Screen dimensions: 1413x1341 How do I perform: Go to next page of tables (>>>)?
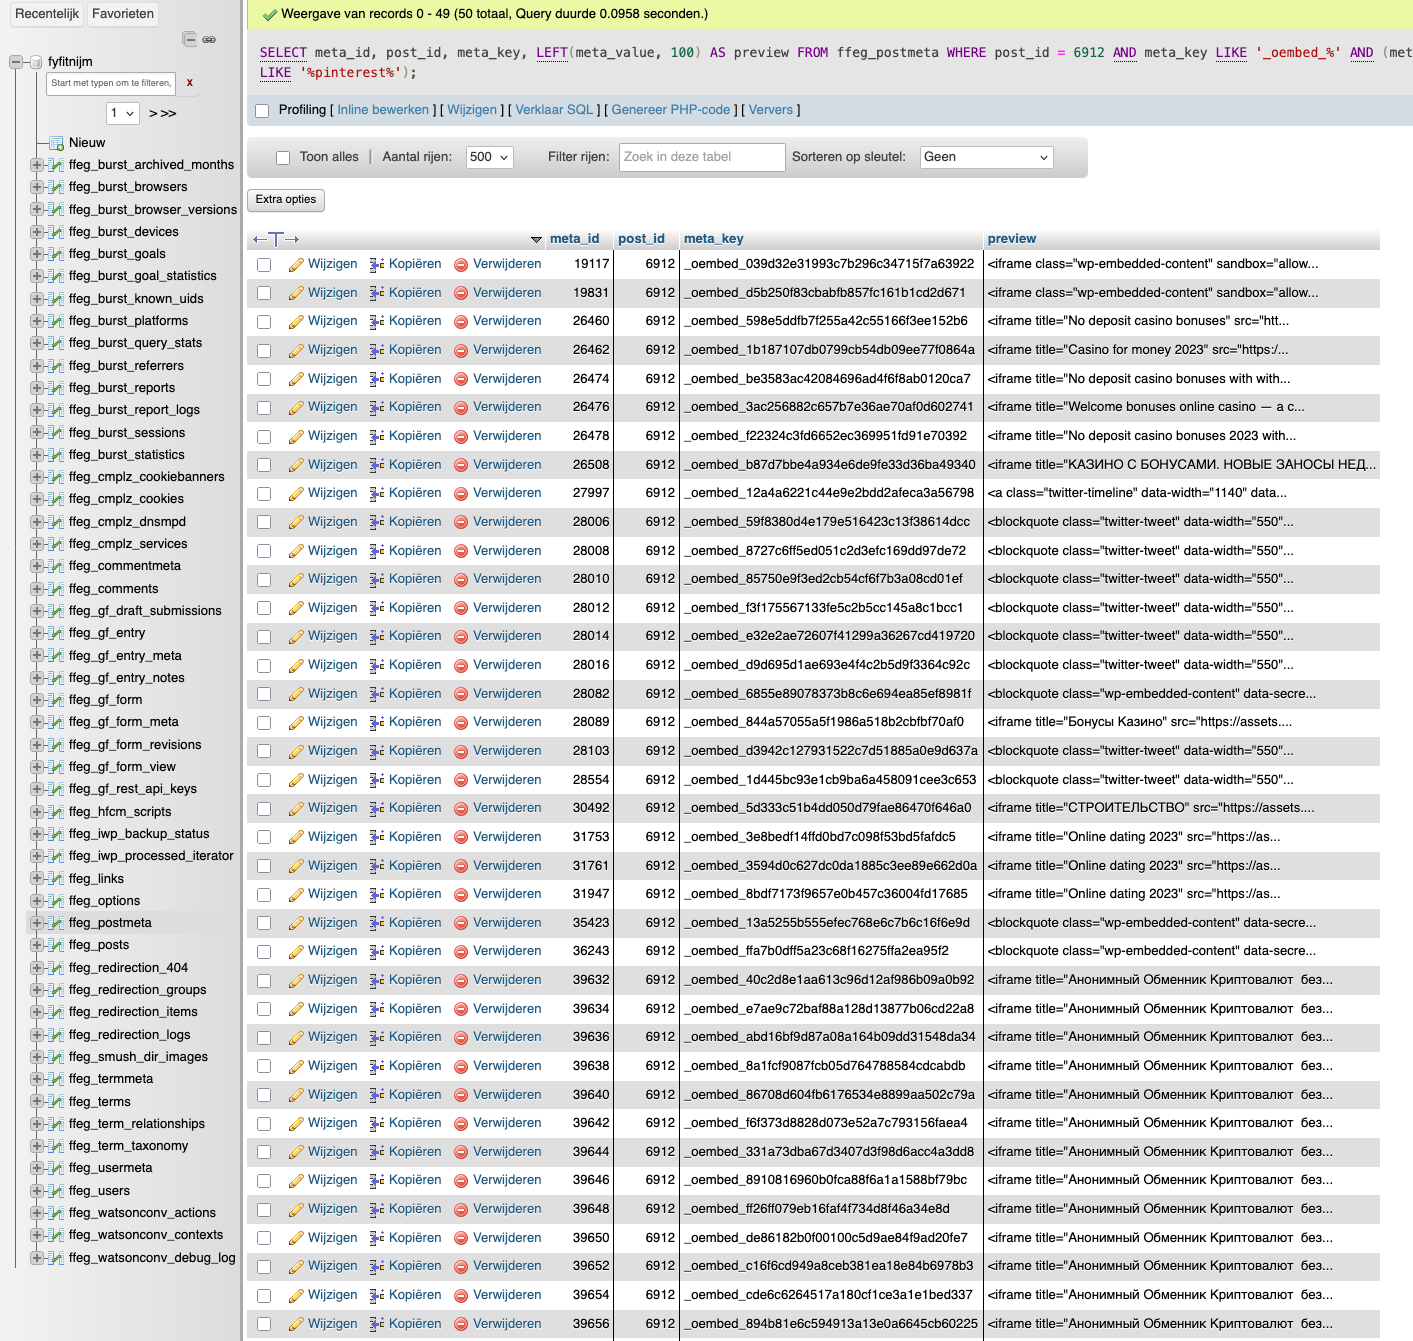tap(163, 114)
